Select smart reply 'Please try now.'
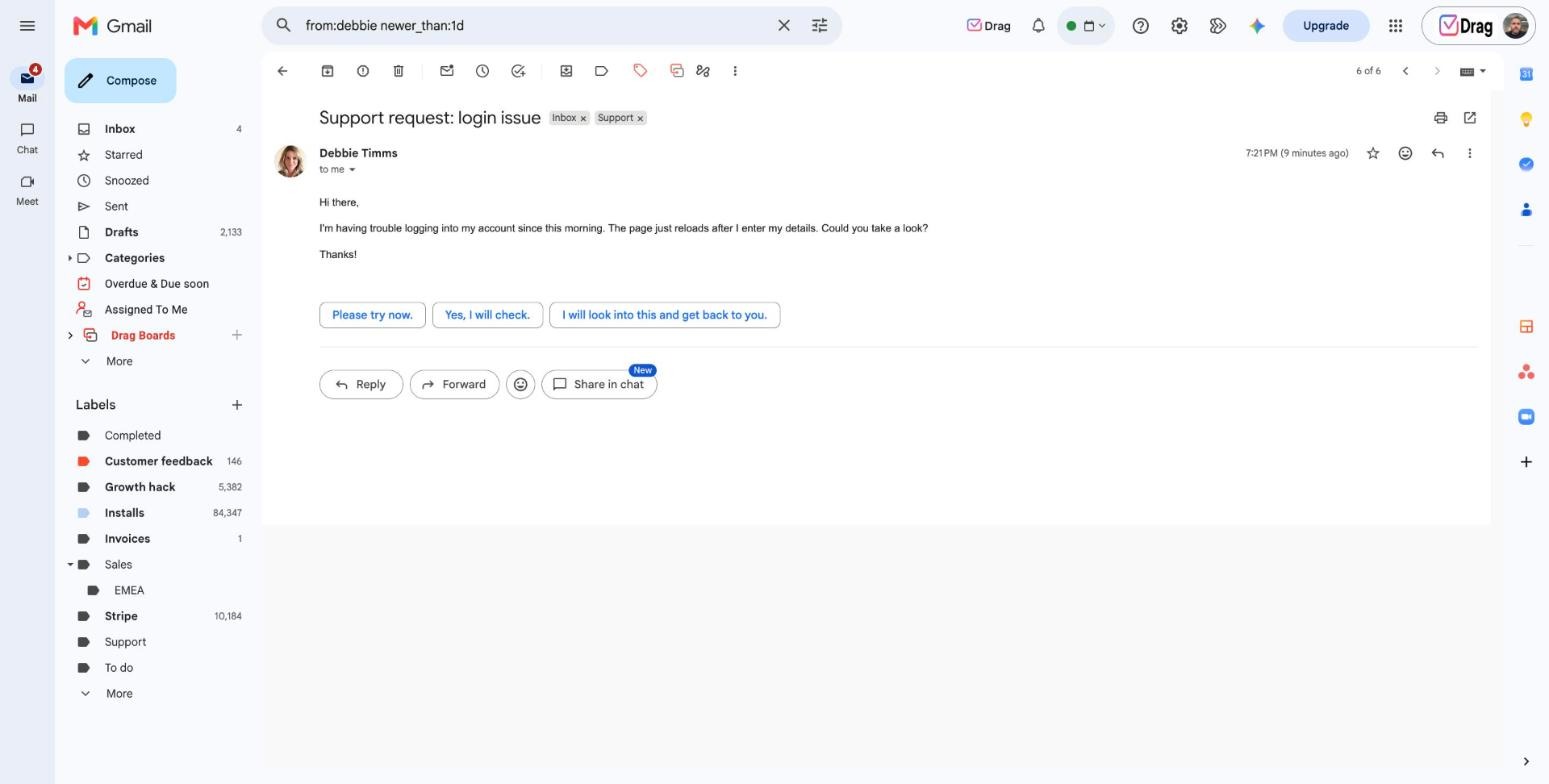Image resolution: width=1549 pixels, height=784 pixels. (372, 315)
